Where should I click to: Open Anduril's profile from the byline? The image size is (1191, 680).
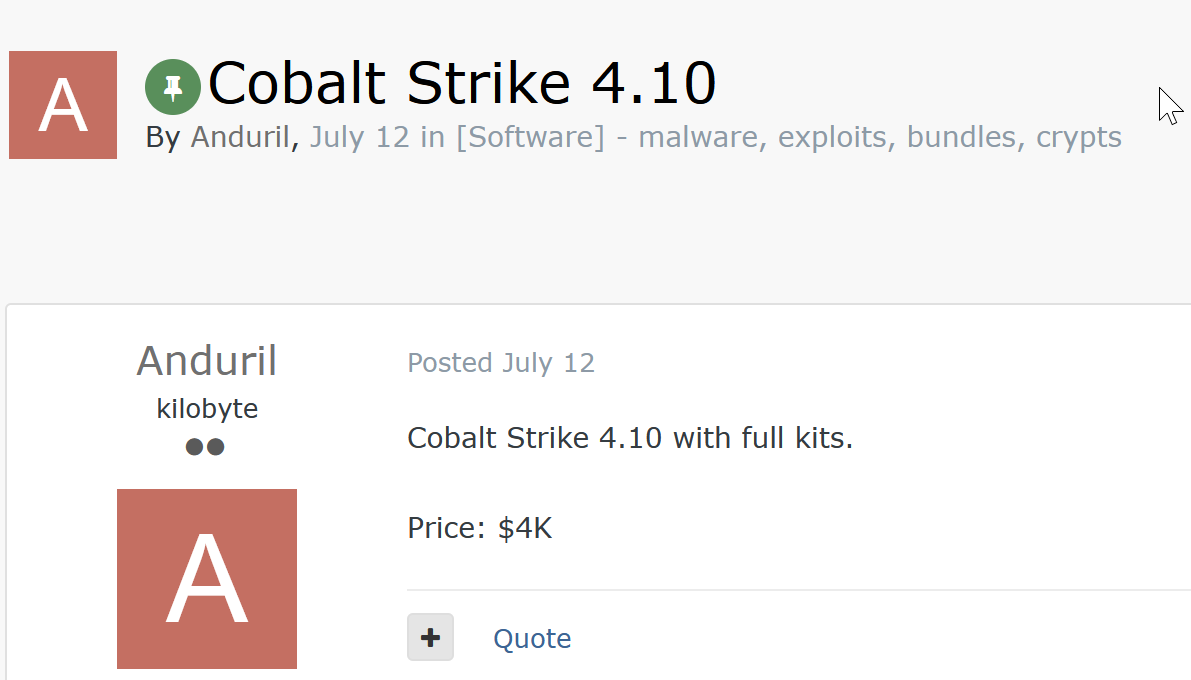click(x=240, y=137)
